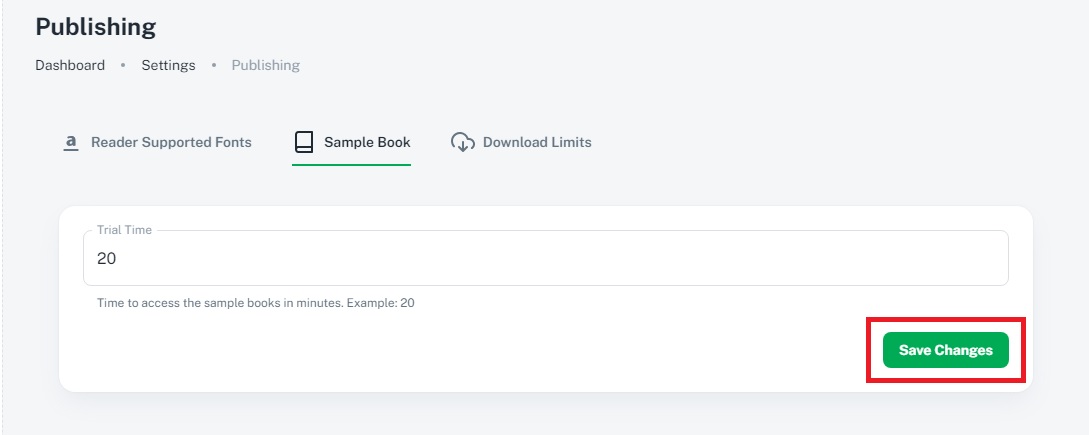
Task: Click the green underline below Sample Book
Action: pyautogui.click(x=351, y=164)
